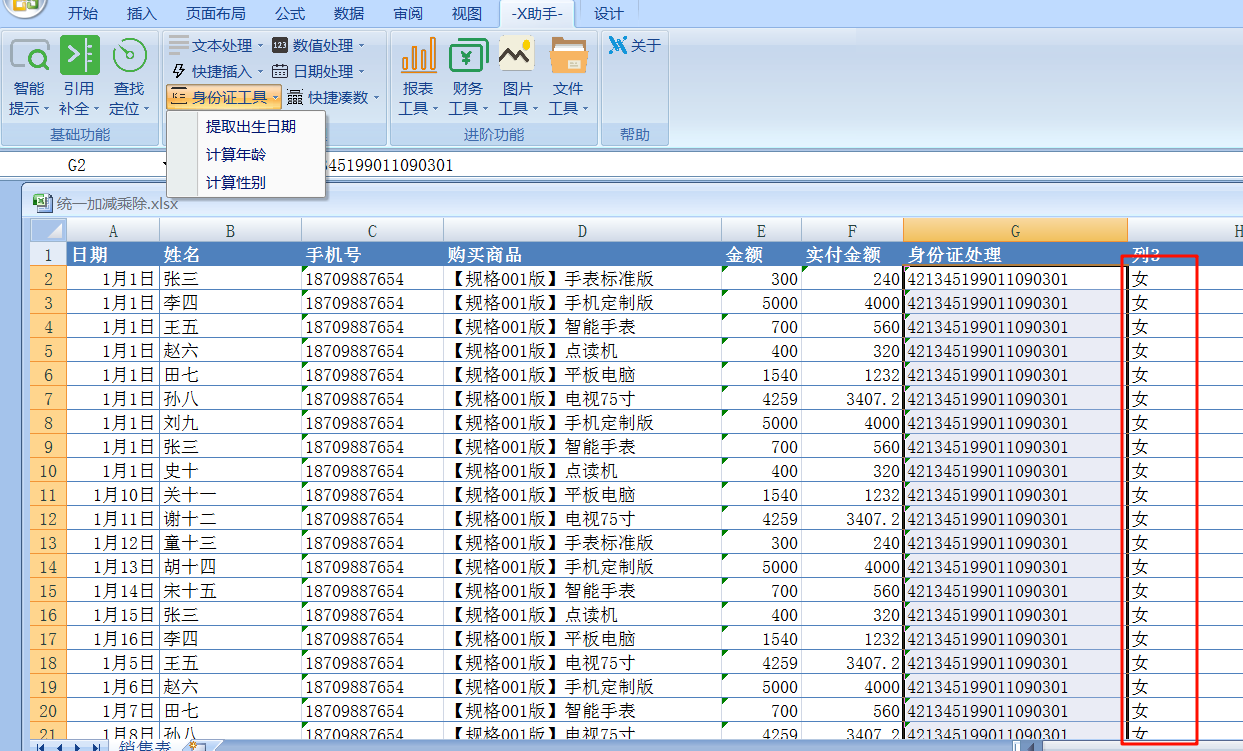
Task: Open the 日期处理 calendar icon
Action: pyautogui.click(x=280, y=71)
